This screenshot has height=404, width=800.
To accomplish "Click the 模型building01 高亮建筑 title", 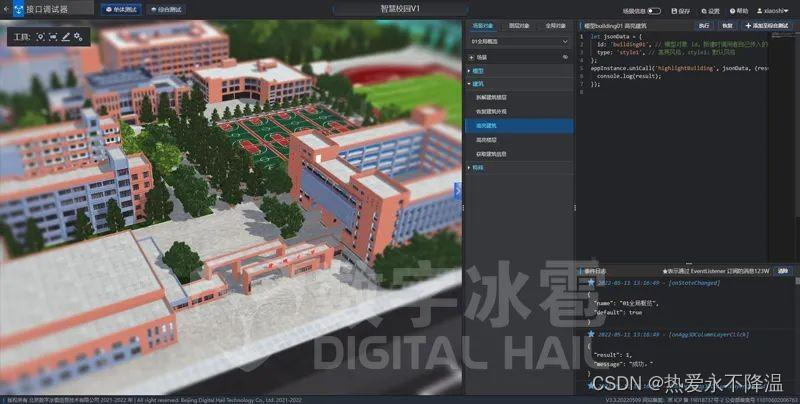I will tap(615, 26).
